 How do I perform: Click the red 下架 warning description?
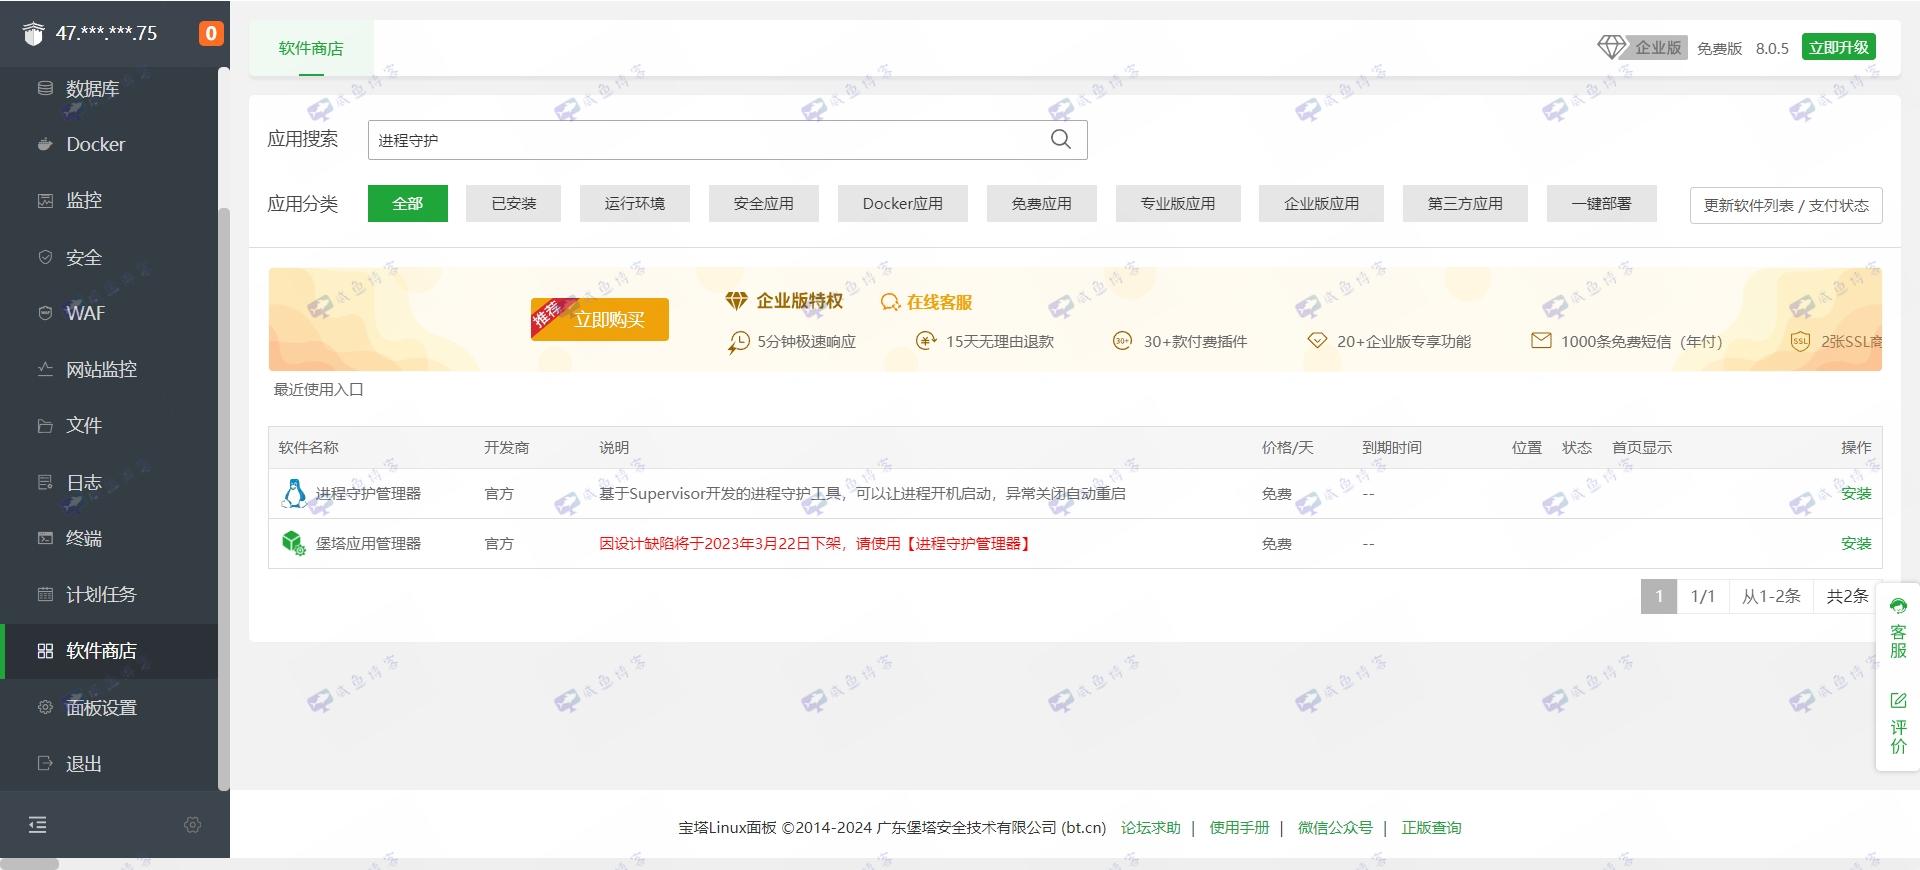coord(815,543)
